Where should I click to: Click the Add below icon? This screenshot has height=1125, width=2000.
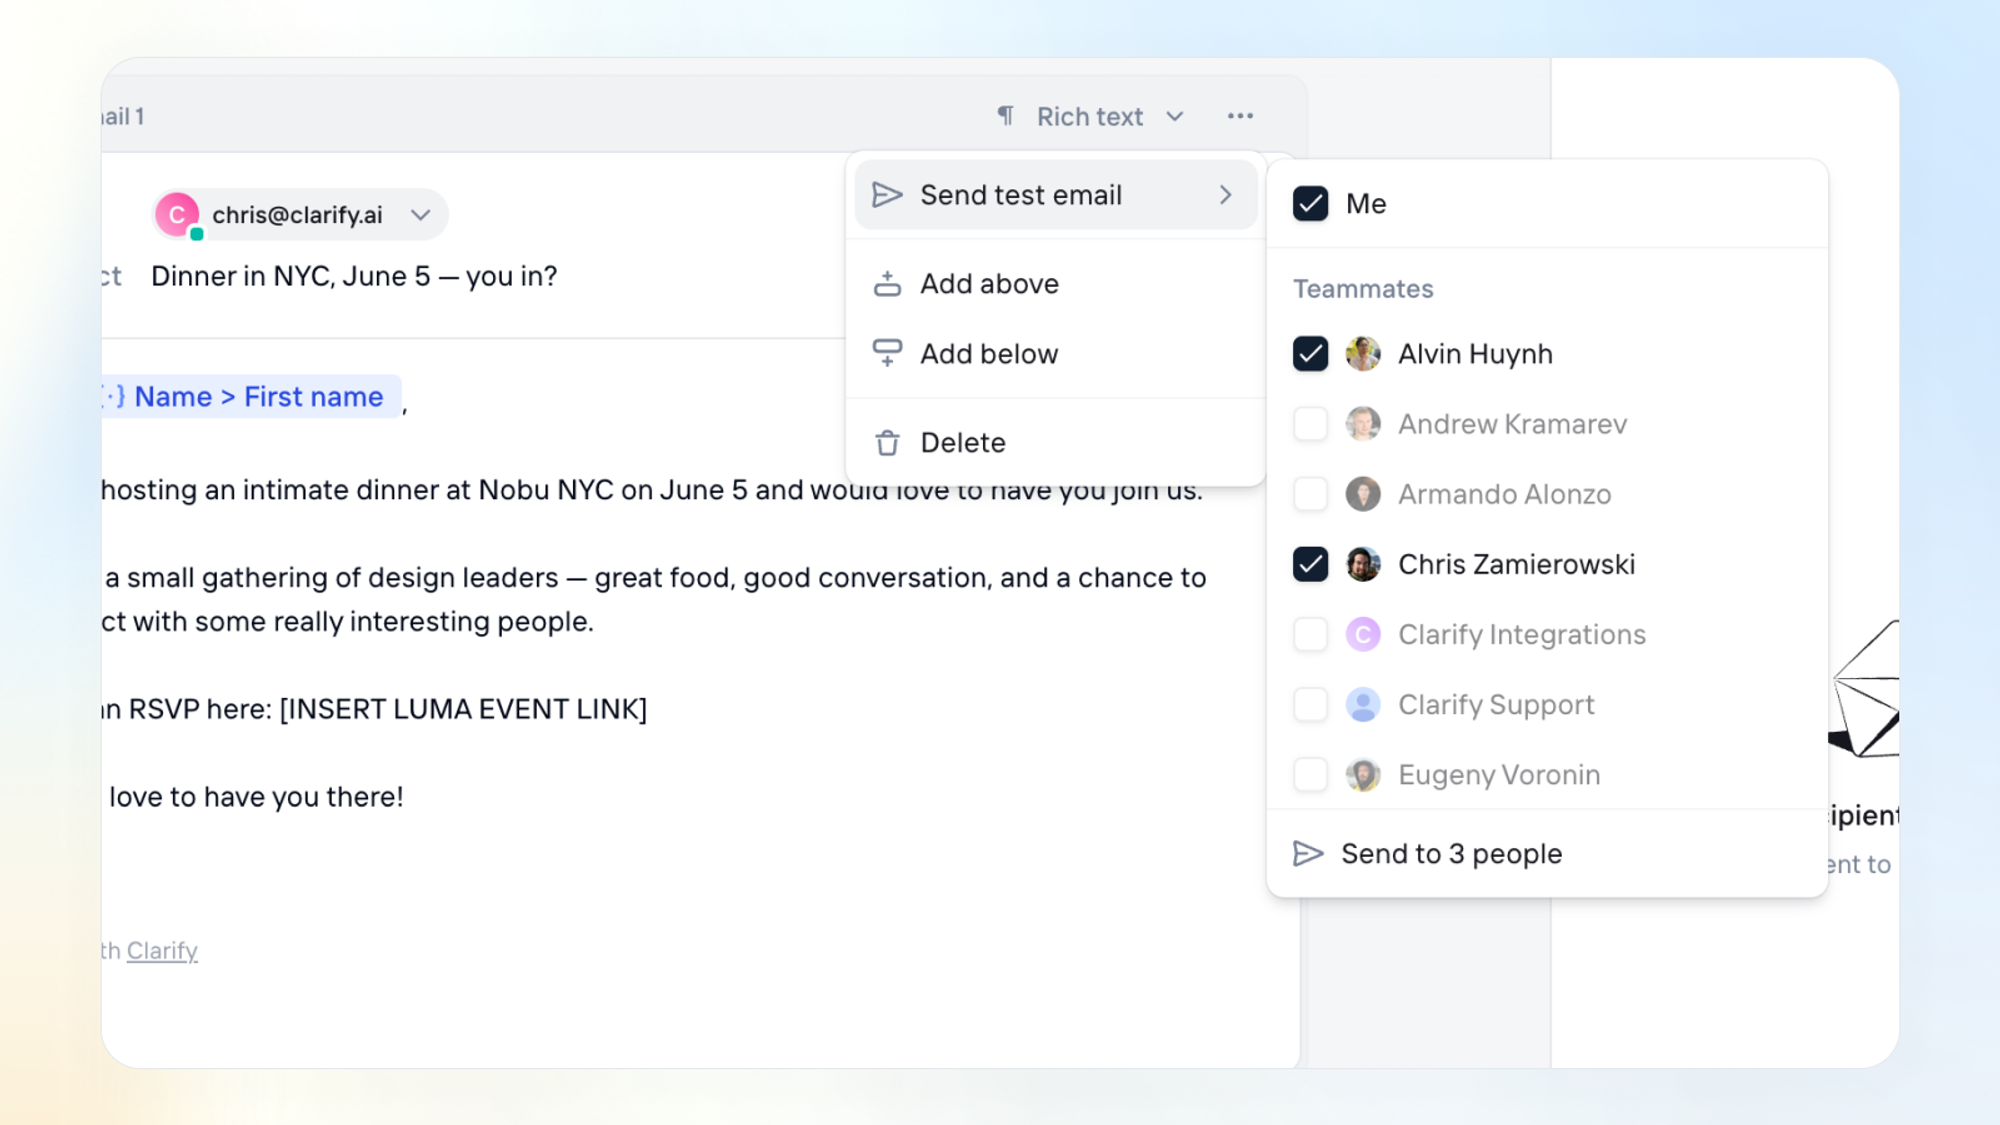coord(887,353)
